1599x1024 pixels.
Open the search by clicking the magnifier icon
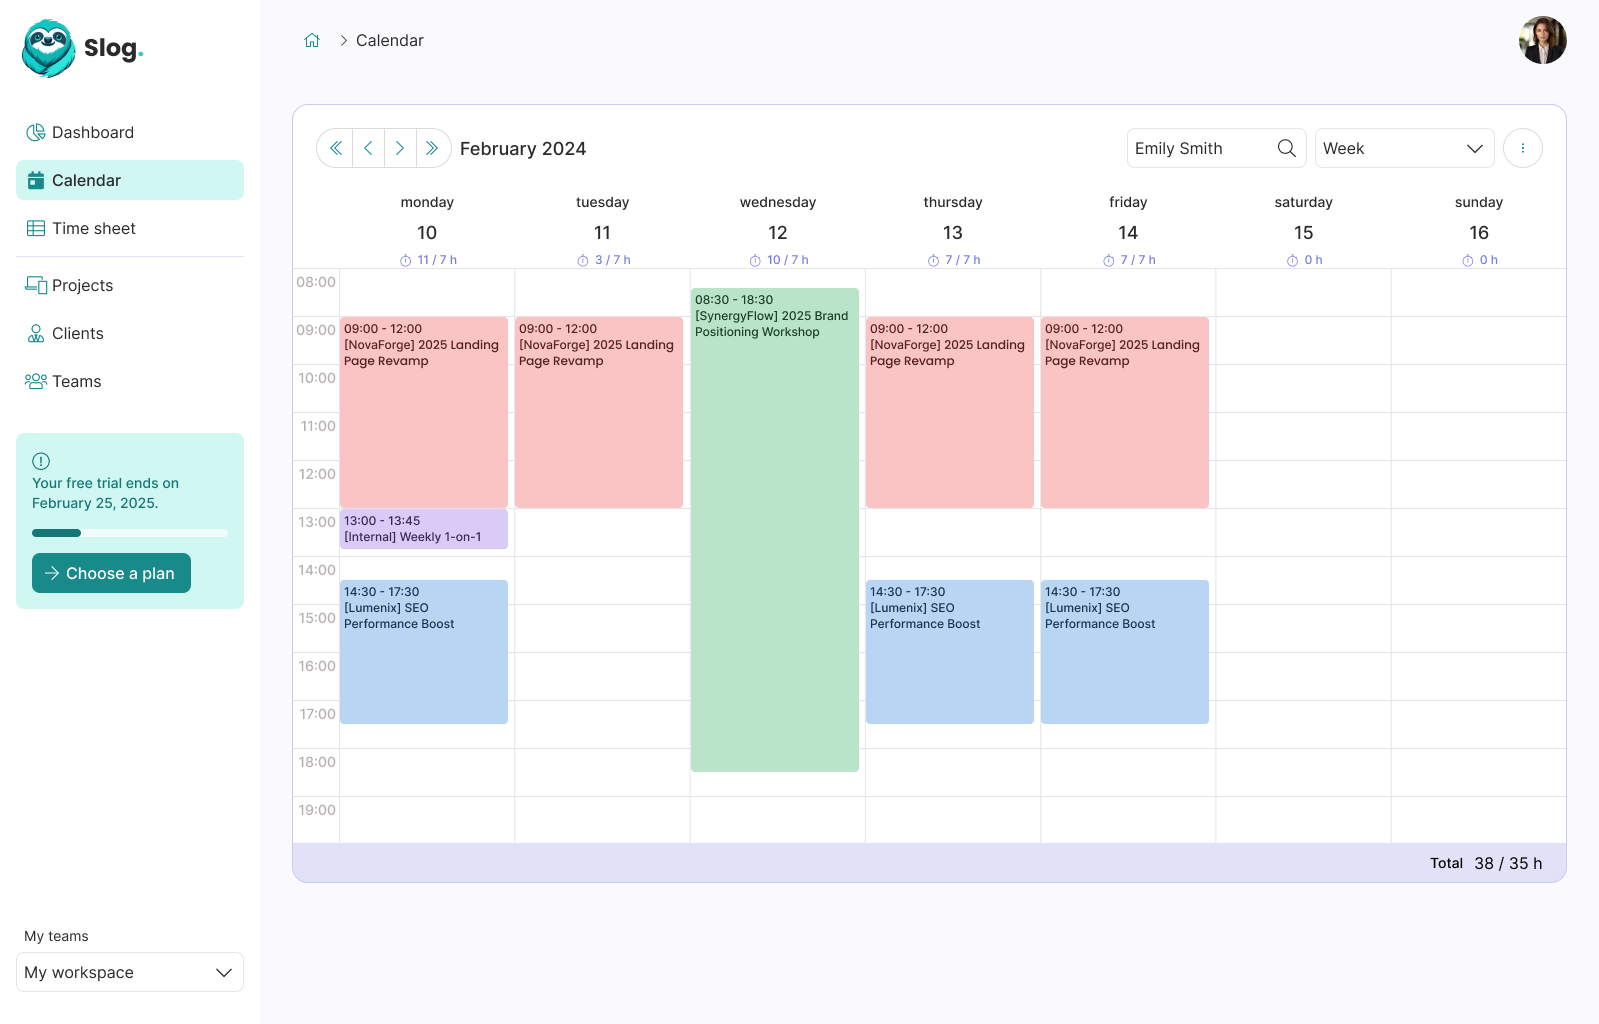click(x=1286, y=147)
